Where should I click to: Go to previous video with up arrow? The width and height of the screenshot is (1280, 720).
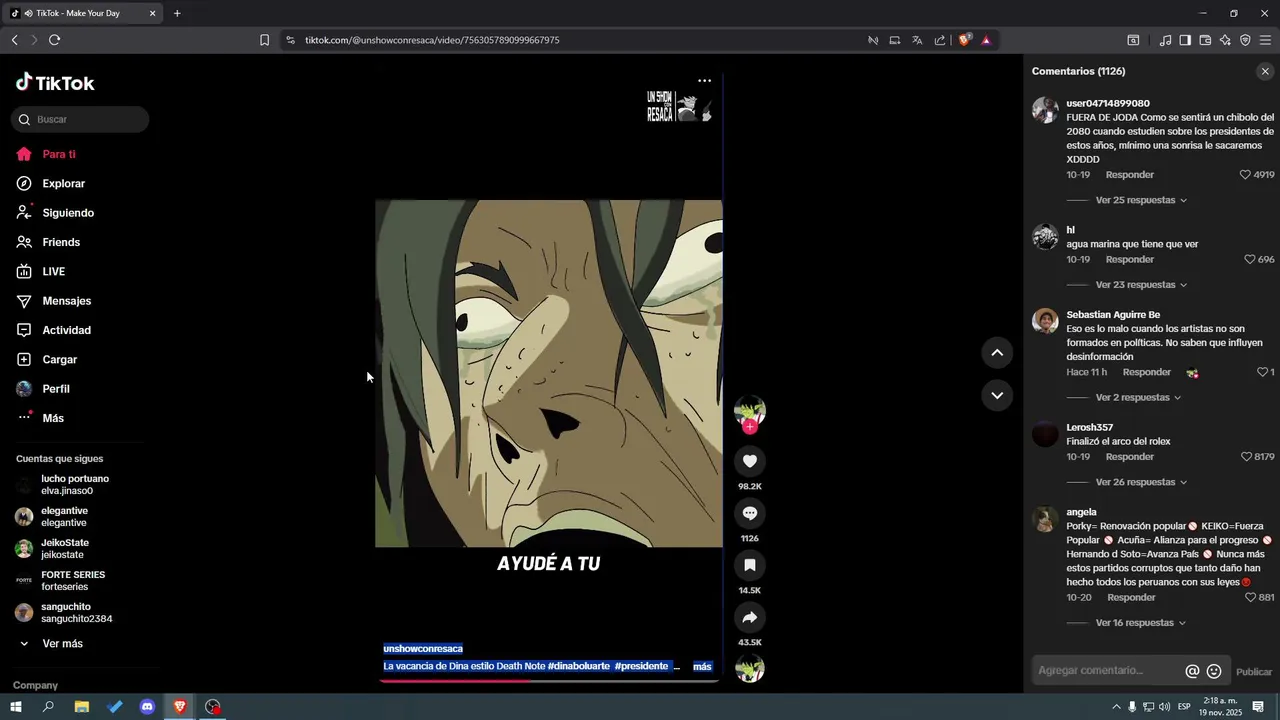point(997,353)
